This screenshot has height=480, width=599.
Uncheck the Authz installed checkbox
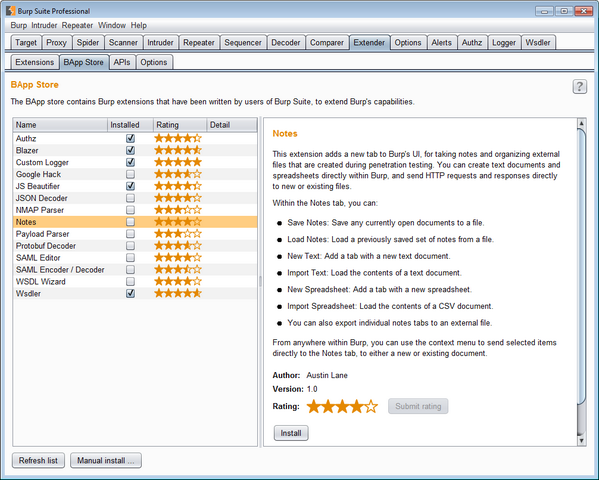tap(130, 138)
